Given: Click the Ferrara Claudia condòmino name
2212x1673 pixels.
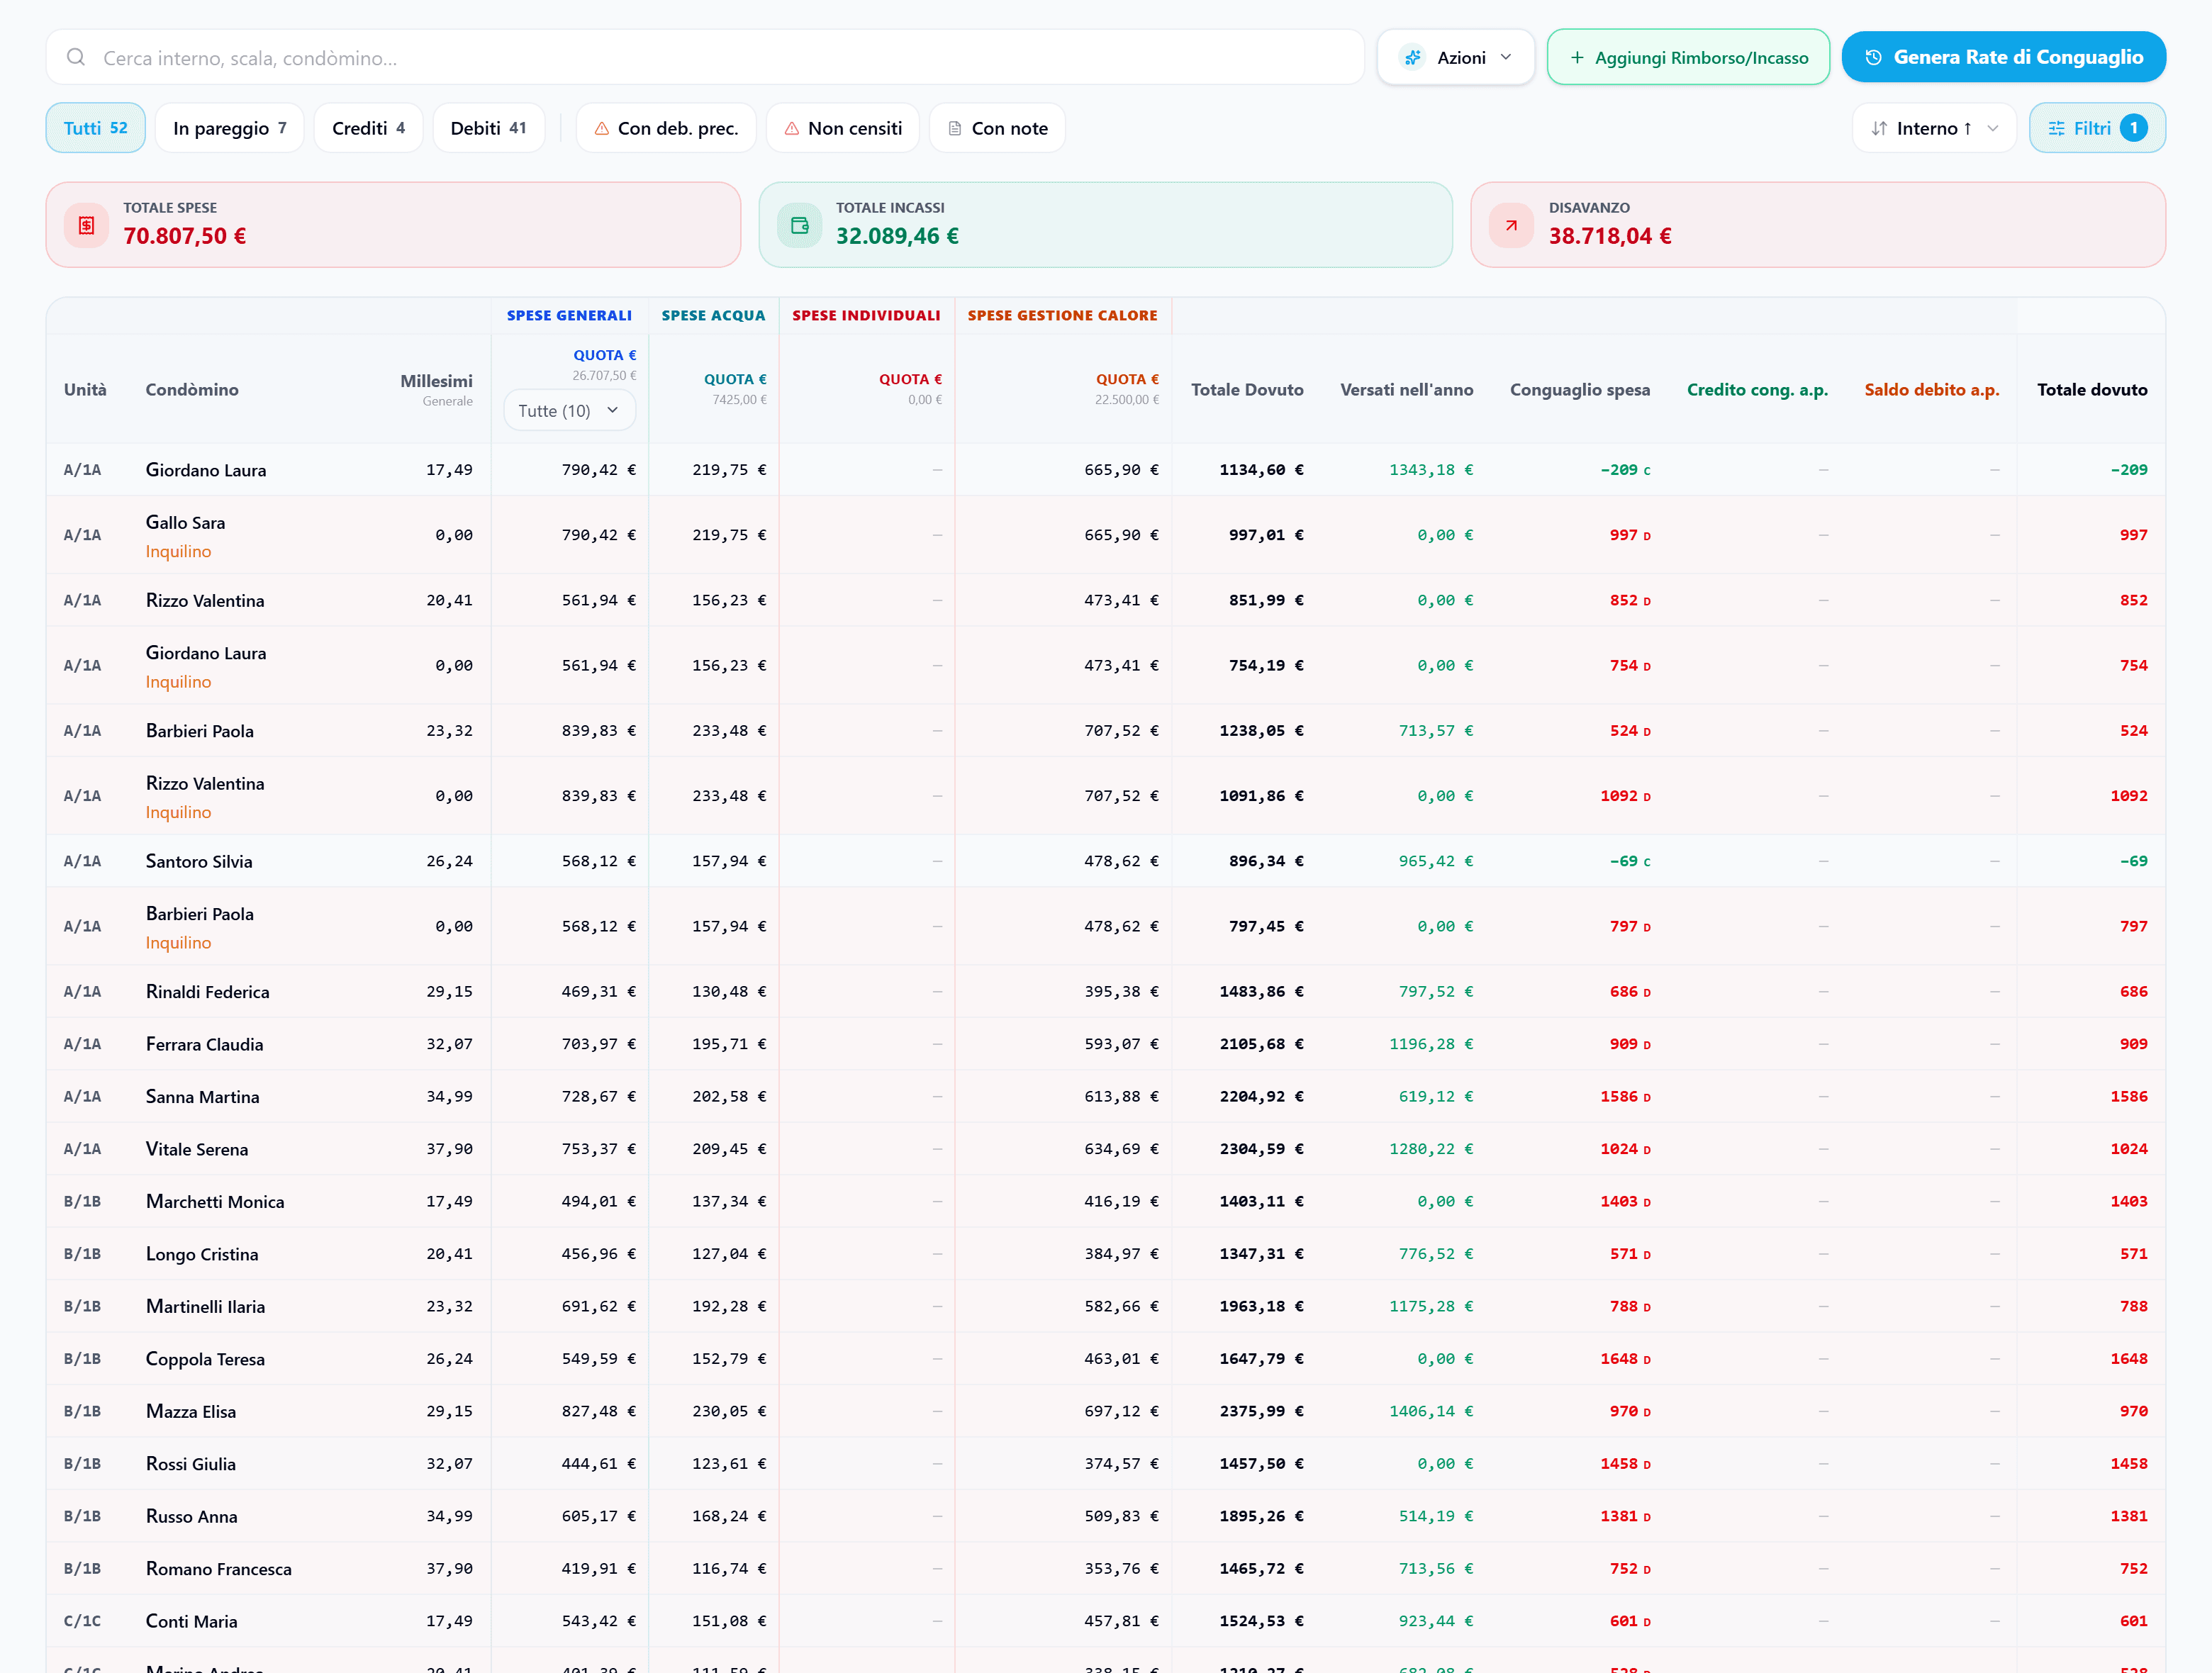Looking at the screenshot, I should coord(204,1044).
